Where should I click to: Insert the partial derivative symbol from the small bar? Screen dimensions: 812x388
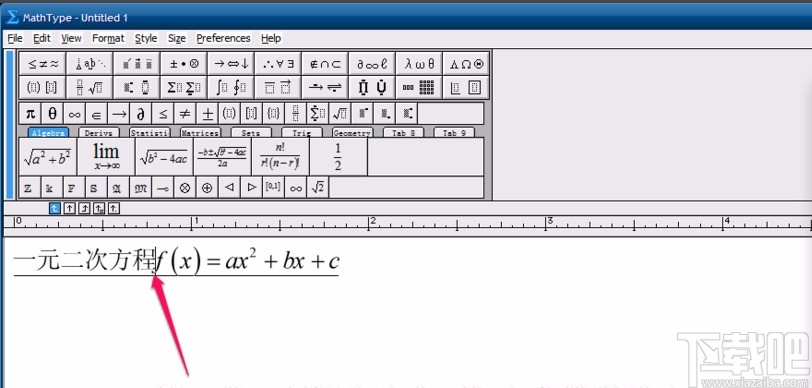[140, 113]
